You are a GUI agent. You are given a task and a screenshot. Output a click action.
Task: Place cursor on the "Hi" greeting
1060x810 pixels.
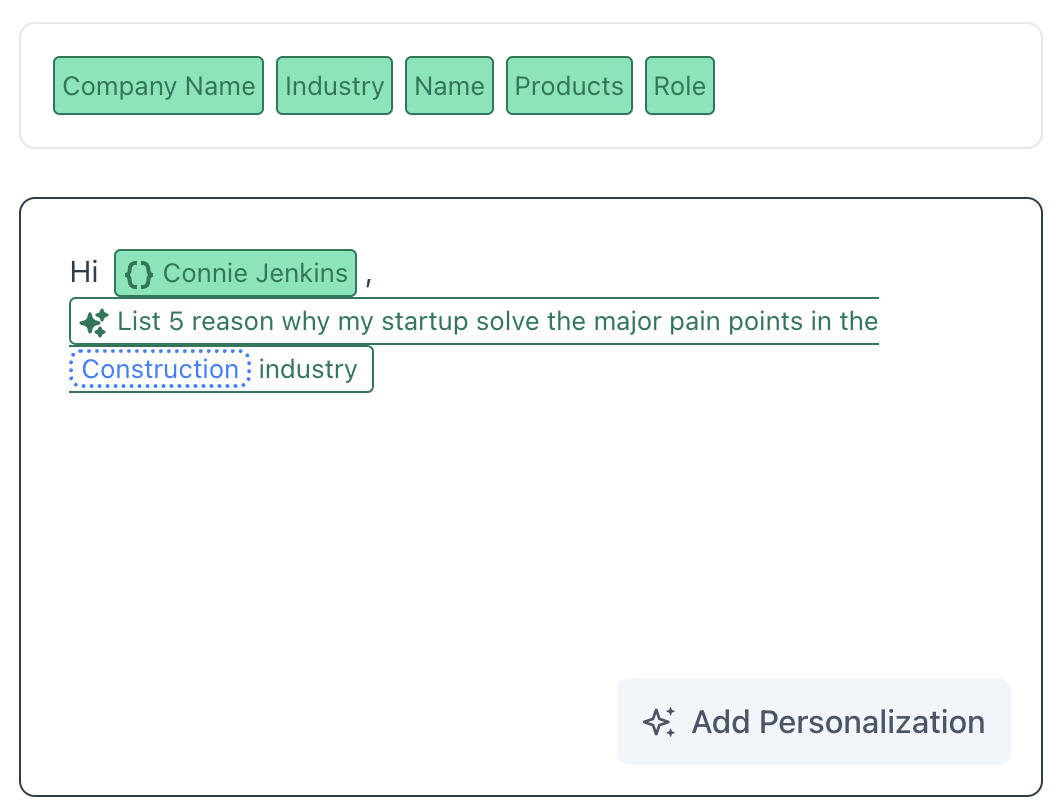tap(84, 272)
